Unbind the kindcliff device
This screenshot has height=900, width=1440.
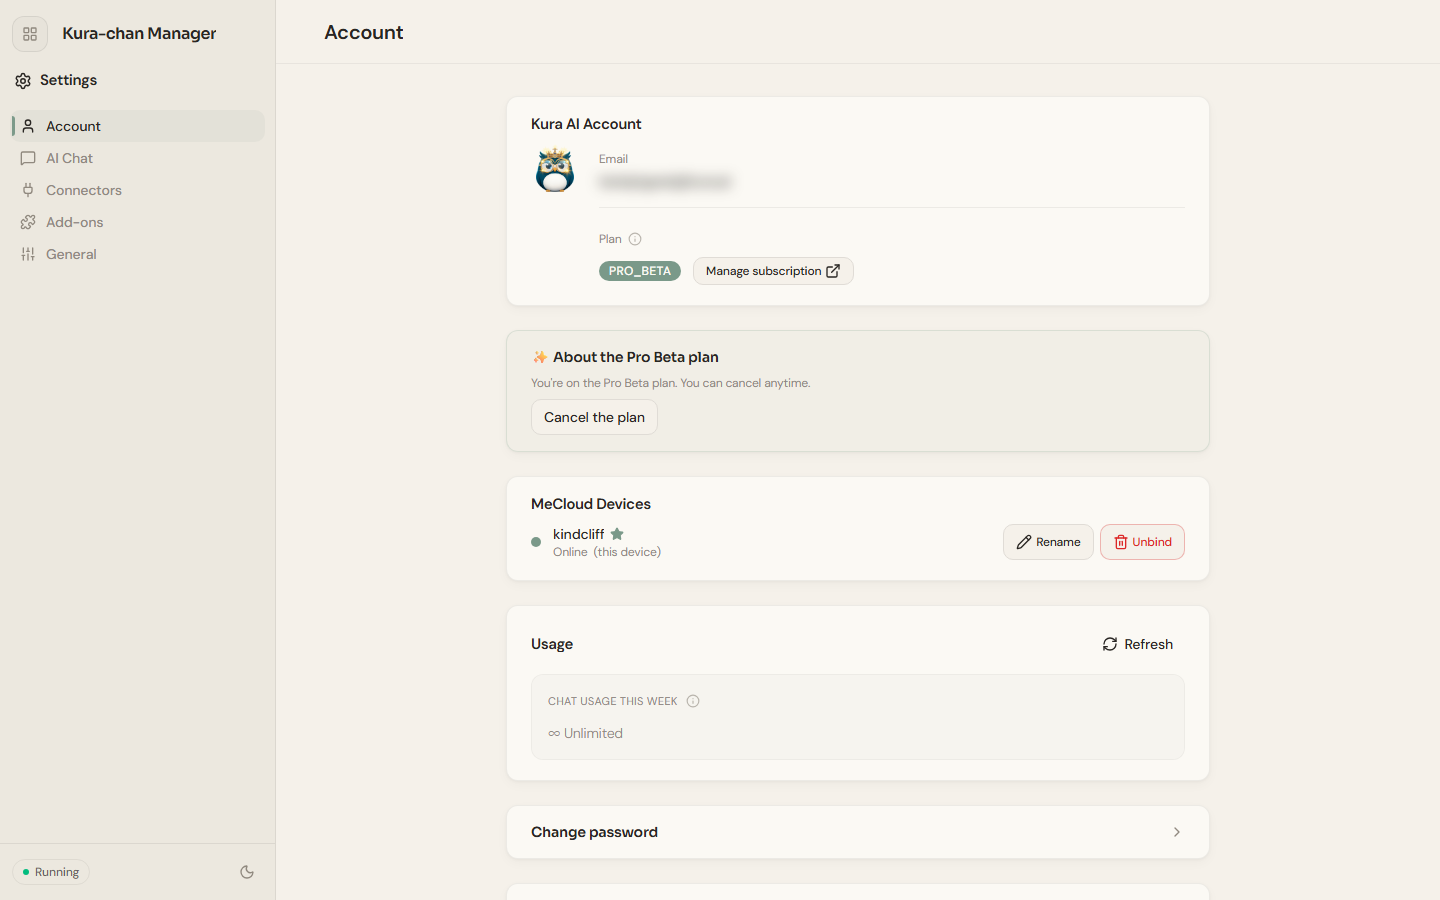(x=1142, y=542)
